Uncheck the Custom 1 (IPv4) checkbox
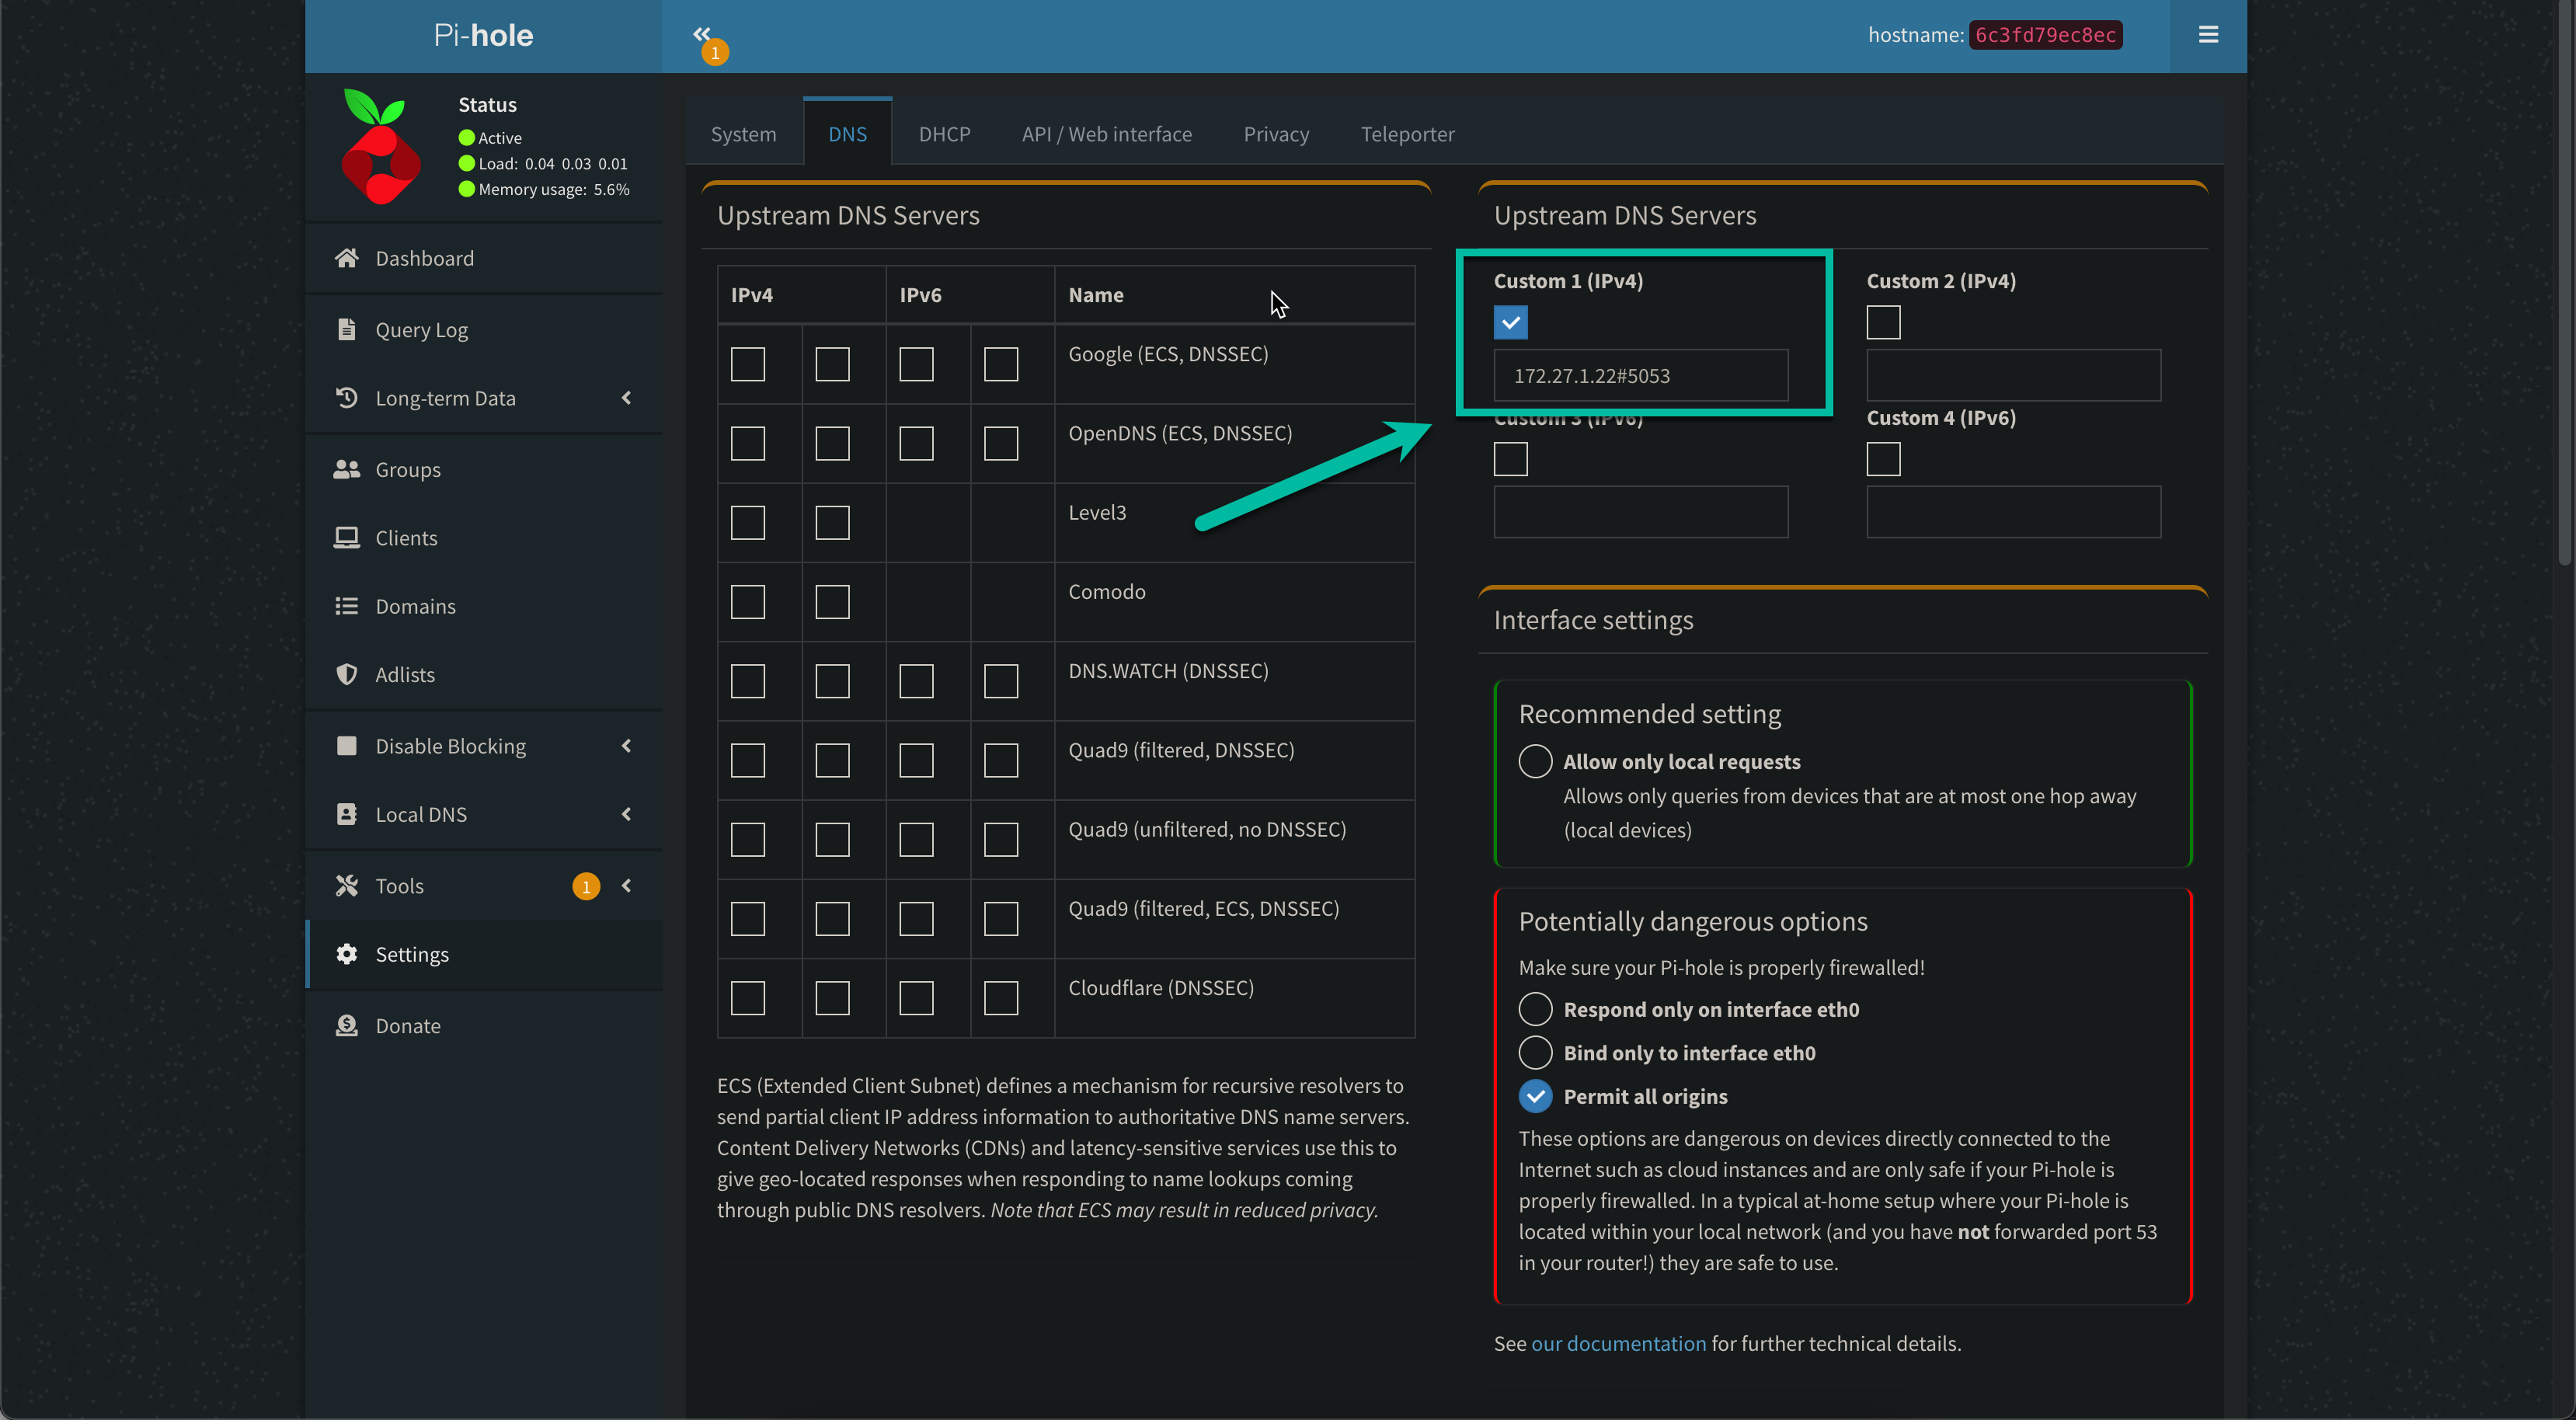 [x=1510, y=322]
